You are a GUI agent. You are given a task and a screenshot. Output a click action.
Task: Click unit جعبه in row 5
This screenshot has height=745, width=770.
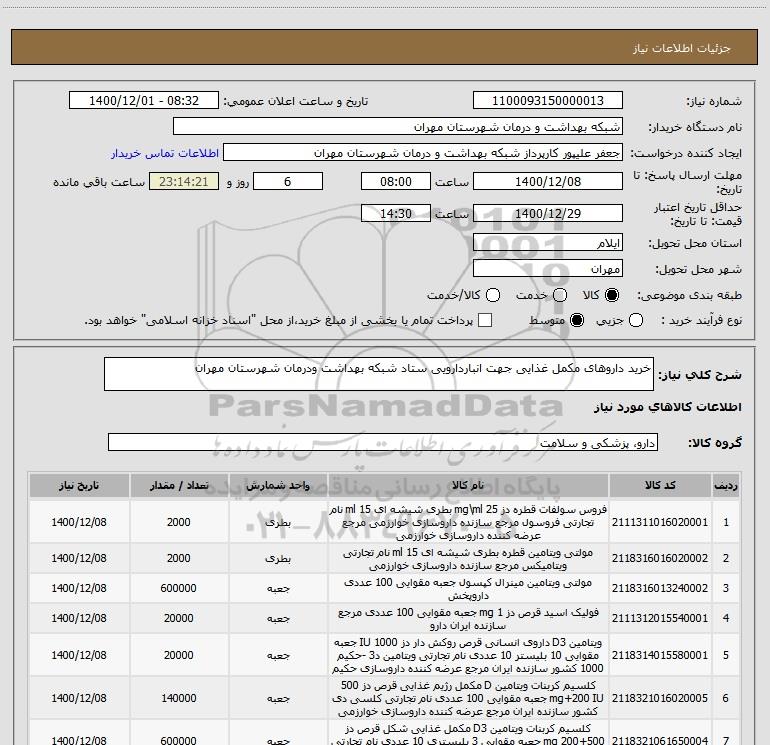[x=278, y=656]
